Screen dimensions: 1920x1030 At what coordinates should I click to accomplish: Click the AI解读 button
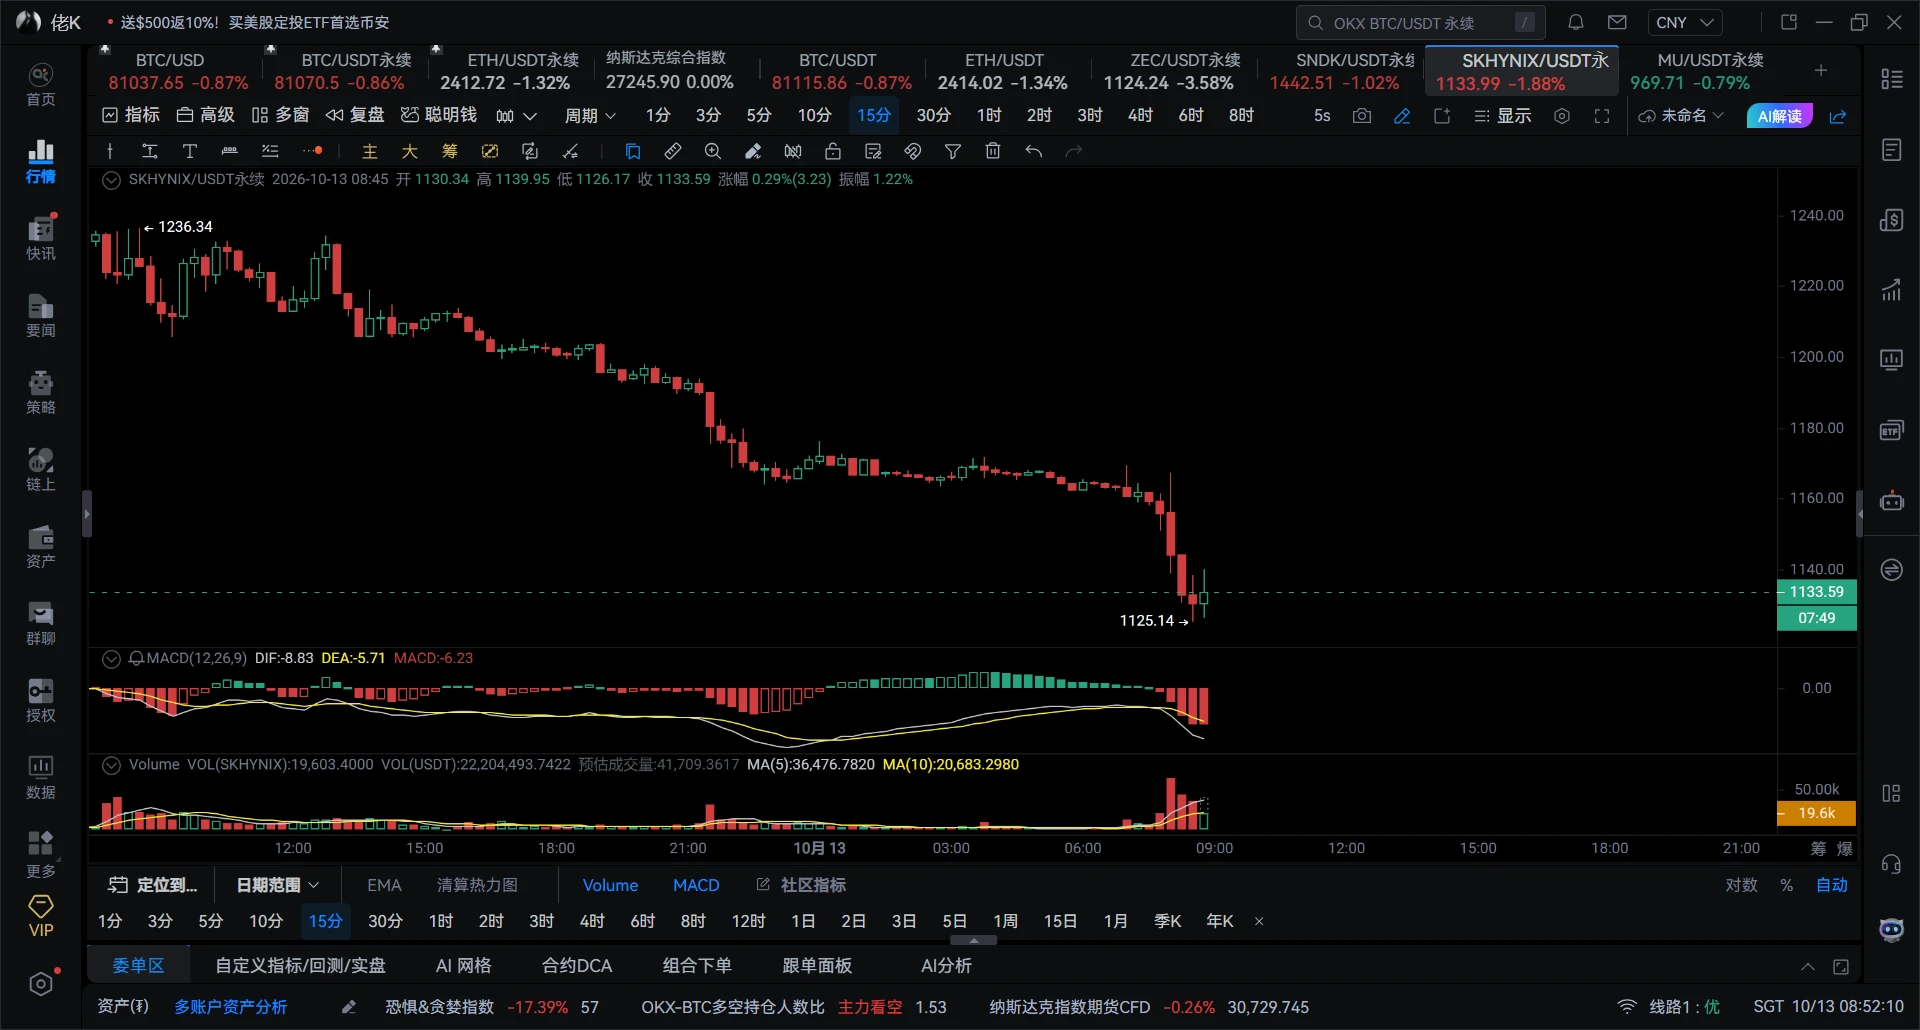[x=1779, y=116]
